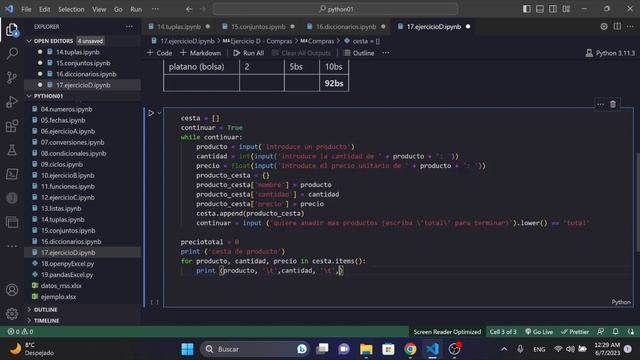640x360 pixels.
Task: Run the current notebook cell
Action: tap(151, 113)
